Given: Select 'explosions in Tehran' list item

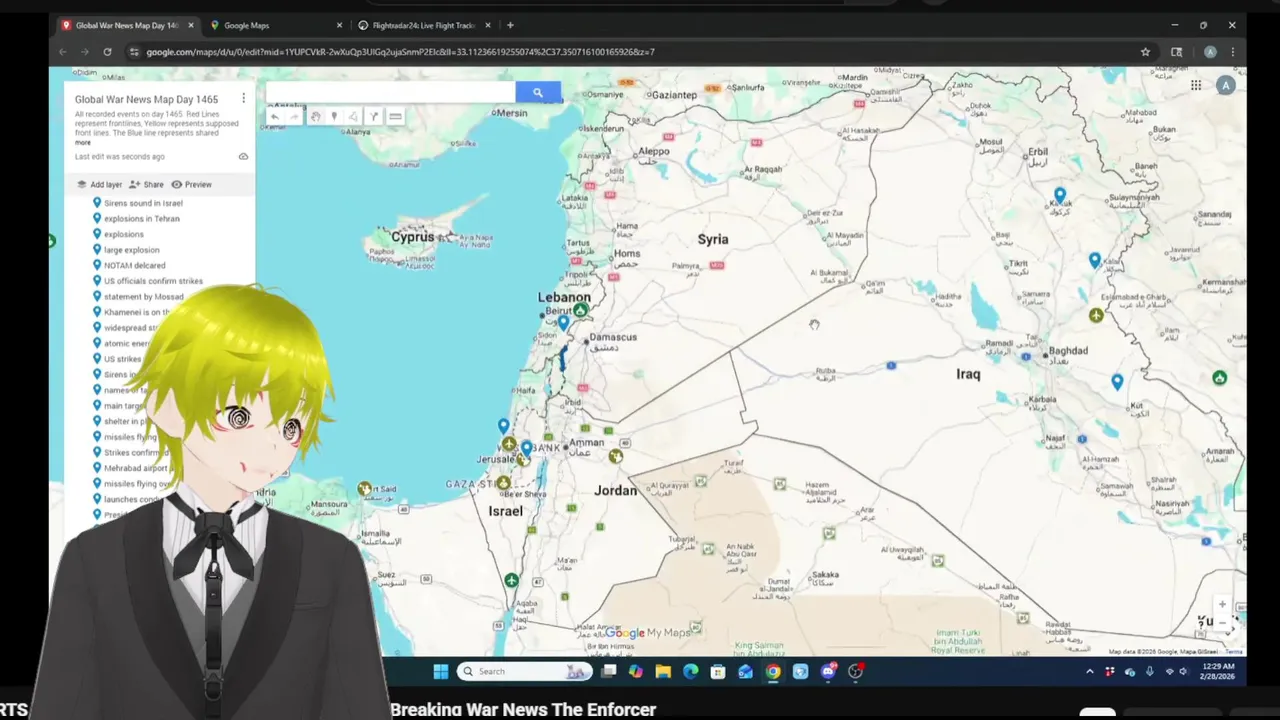Looking at the screenshot, I should click(142, 219).
